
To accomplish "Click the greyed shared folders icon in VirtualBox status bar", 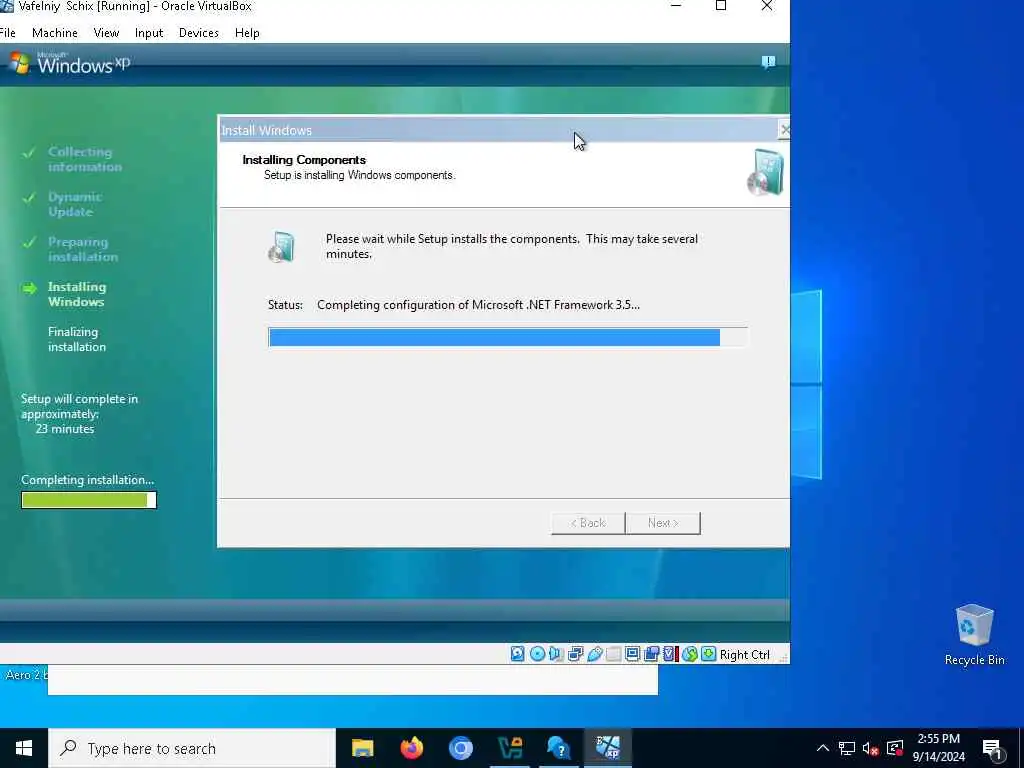I will [x=613, y=654].
